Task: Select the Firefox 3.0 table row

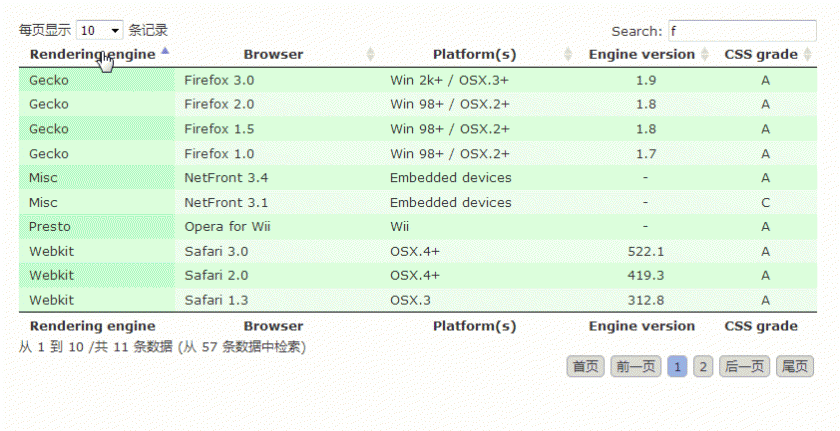Action: pyautogui.click(x=418, y=80)
